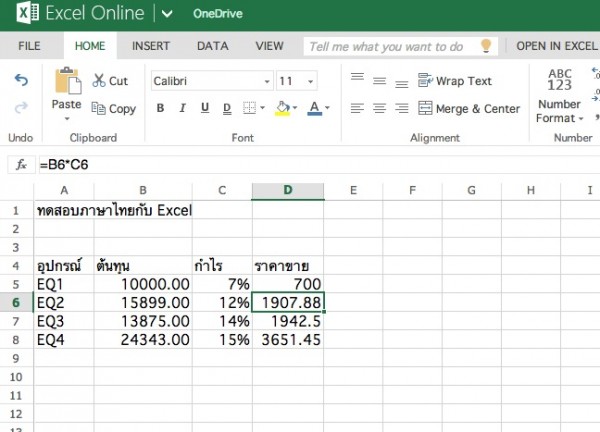Expand the dropdown next to Excel Online
The height and width of the screenshot is (432, 600).
[165, 14]
